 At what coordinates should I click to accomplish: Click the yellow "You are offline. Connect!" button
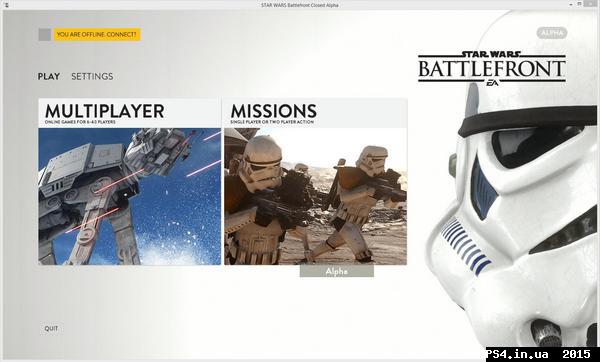pyautogui.click(x=97, y=34)
